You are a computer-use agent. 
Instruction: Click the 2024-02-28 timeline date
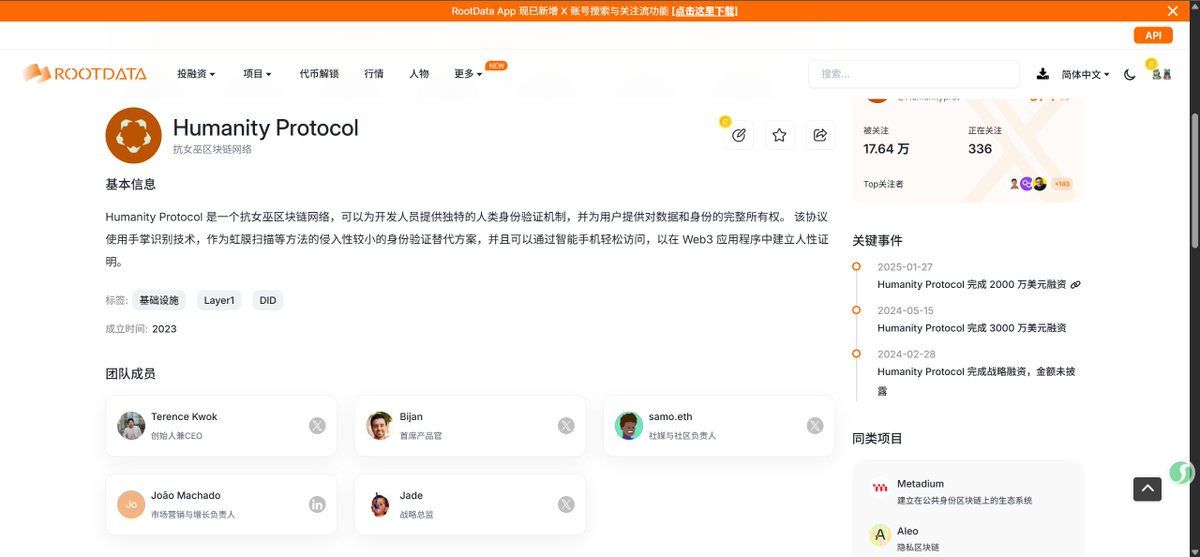click(906, 354)
